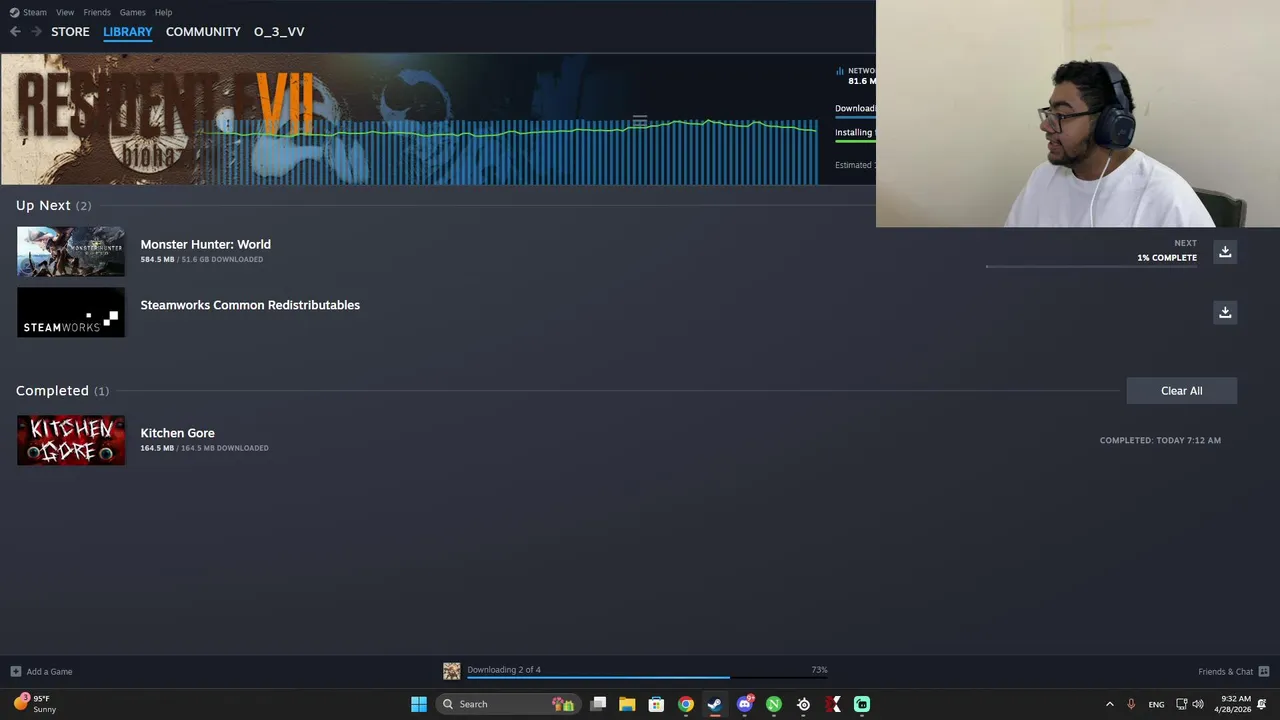
Task: Click the 73% download percentage
Action: pos(819,670)
